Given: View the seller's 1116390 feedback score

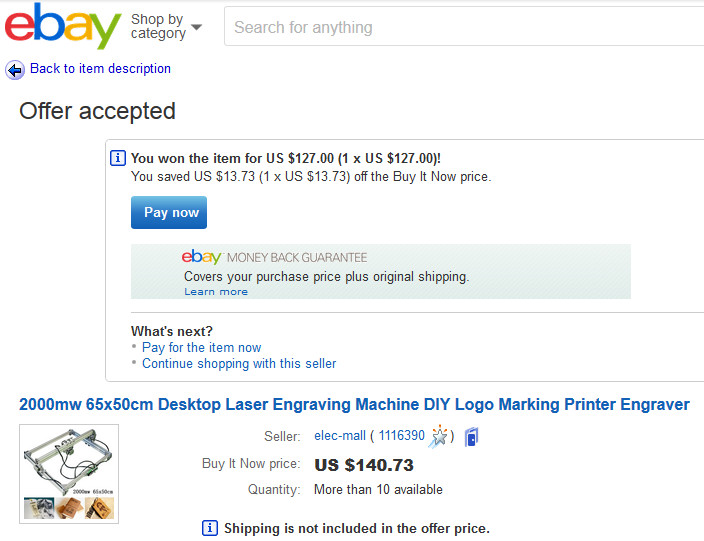Looking at the screenshot, I should point(401,435).
